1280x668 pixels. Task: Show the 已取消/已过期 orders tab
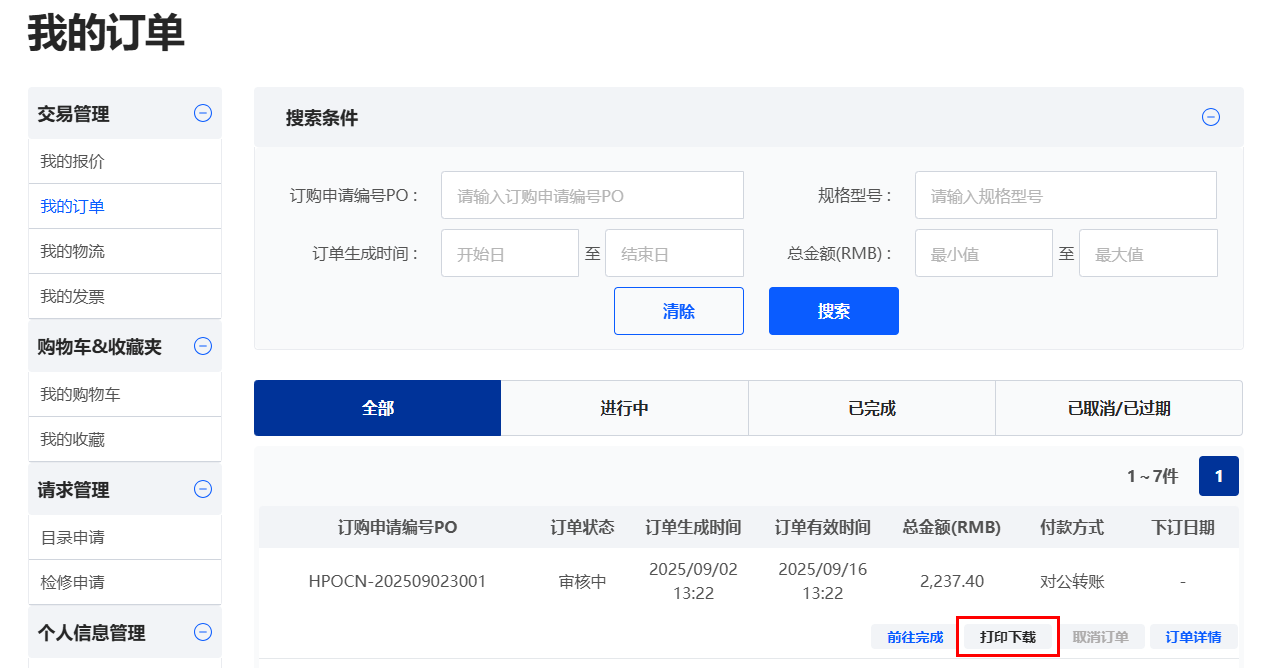1118,408
